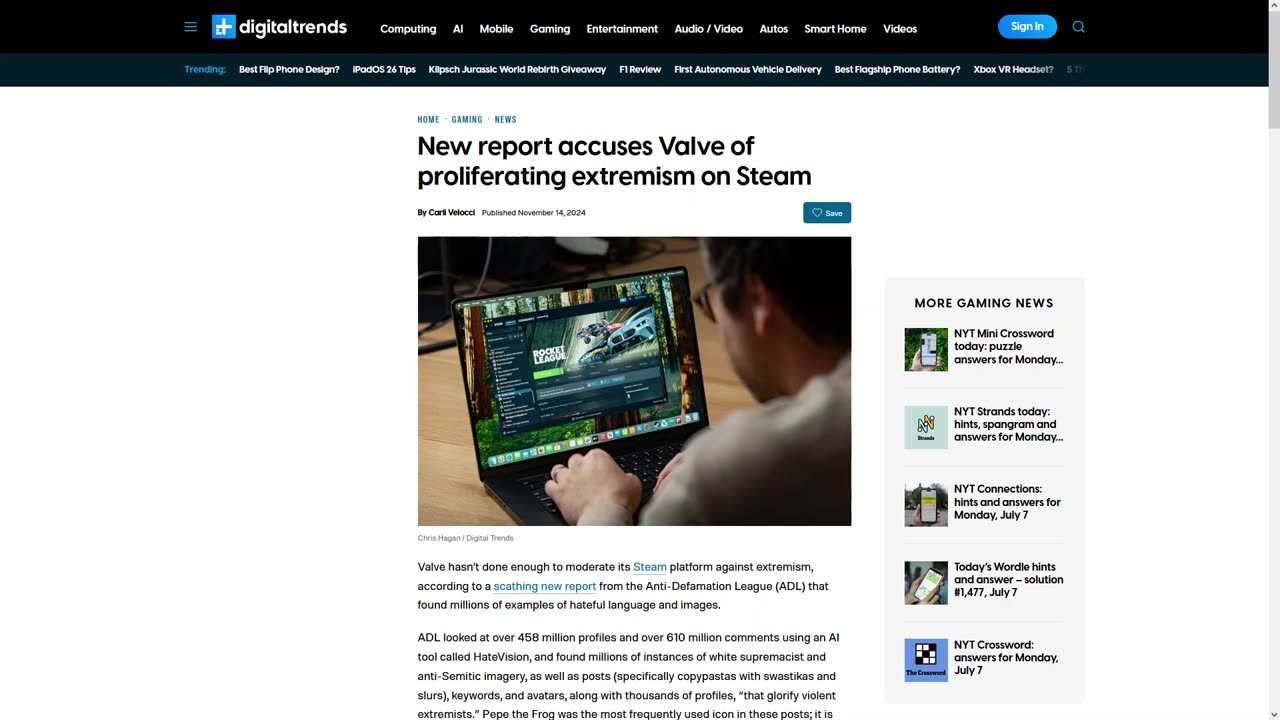Open trending 'Xbox VR Headset?' link
This screenshot has height=720, width=1280.
pyautogui.click(x=1013, y=70)
